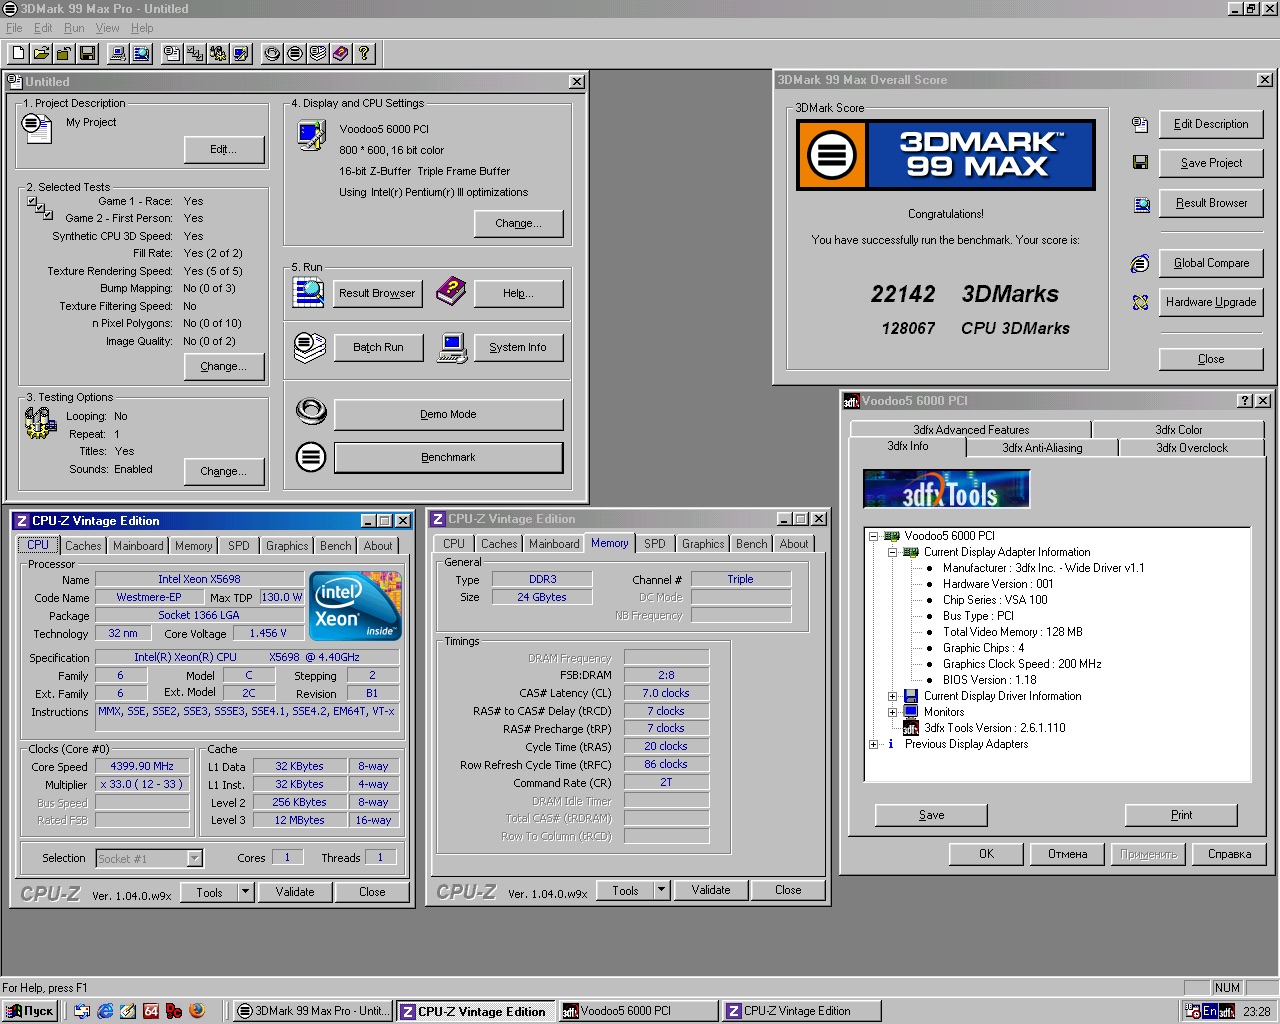
Task: Collapse the Voodoo5 6000 PCI tree root
Action: pos(873,536)
